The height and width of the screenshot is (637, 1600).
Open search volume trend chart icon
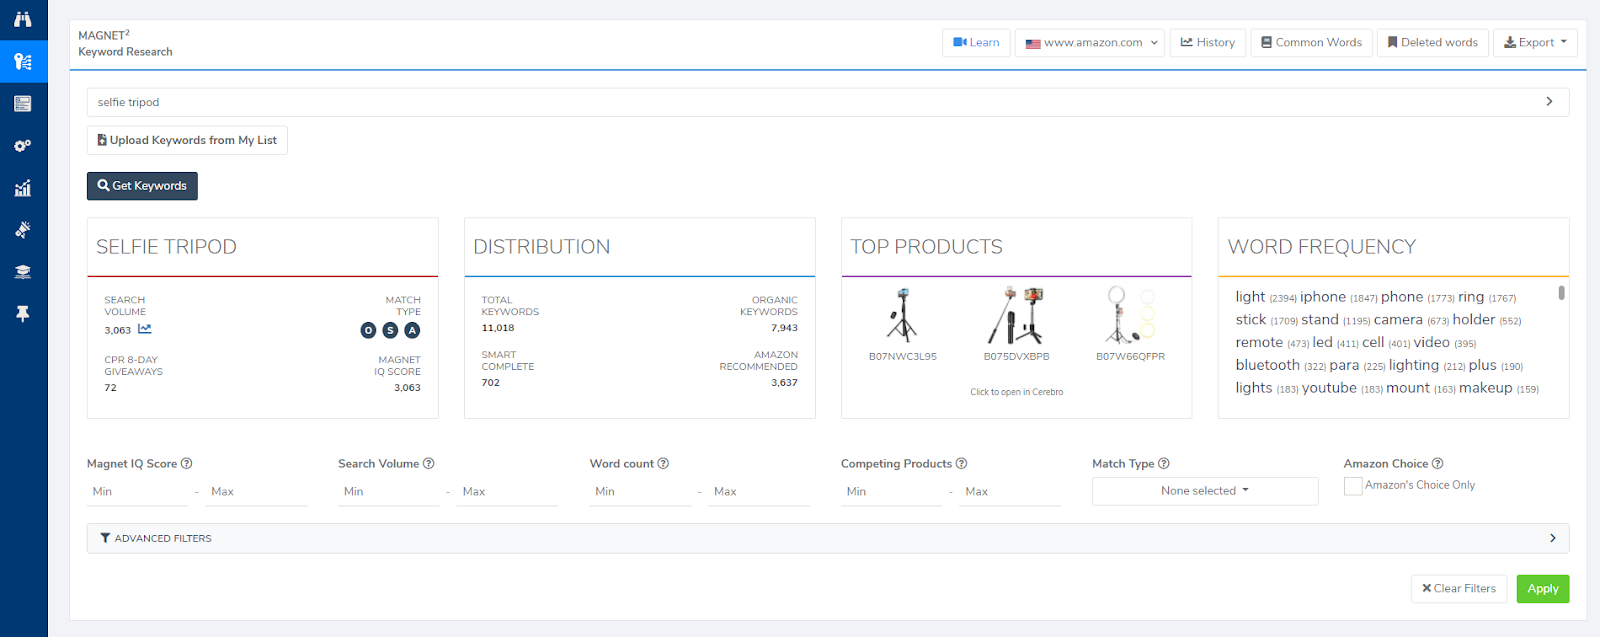pos(145,329)
